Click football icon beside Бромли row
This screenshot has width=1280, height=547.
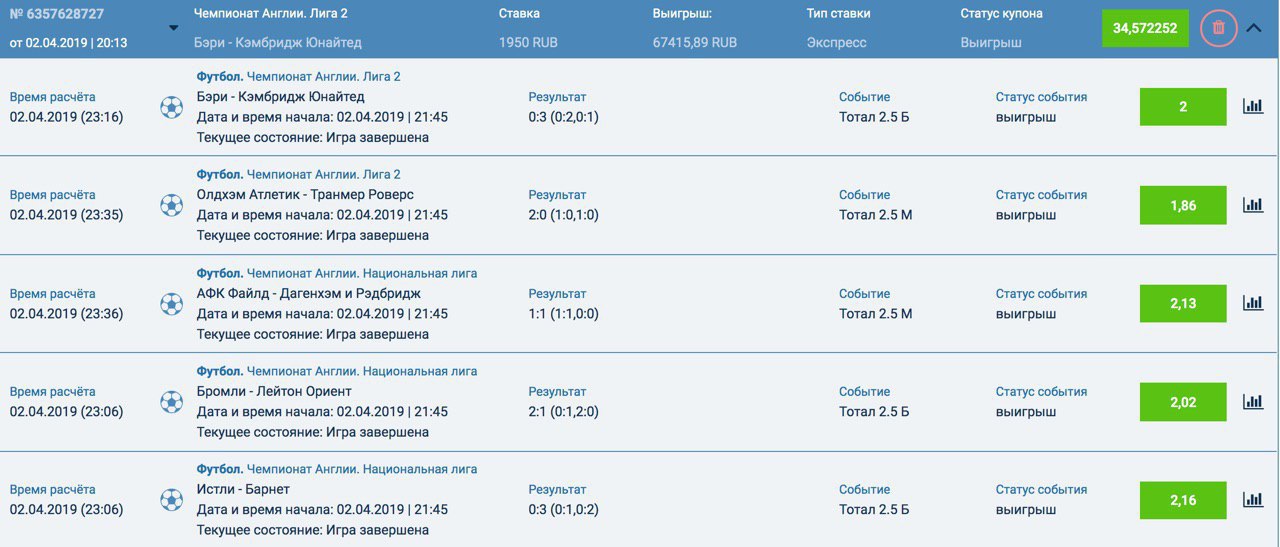point(171,402)
